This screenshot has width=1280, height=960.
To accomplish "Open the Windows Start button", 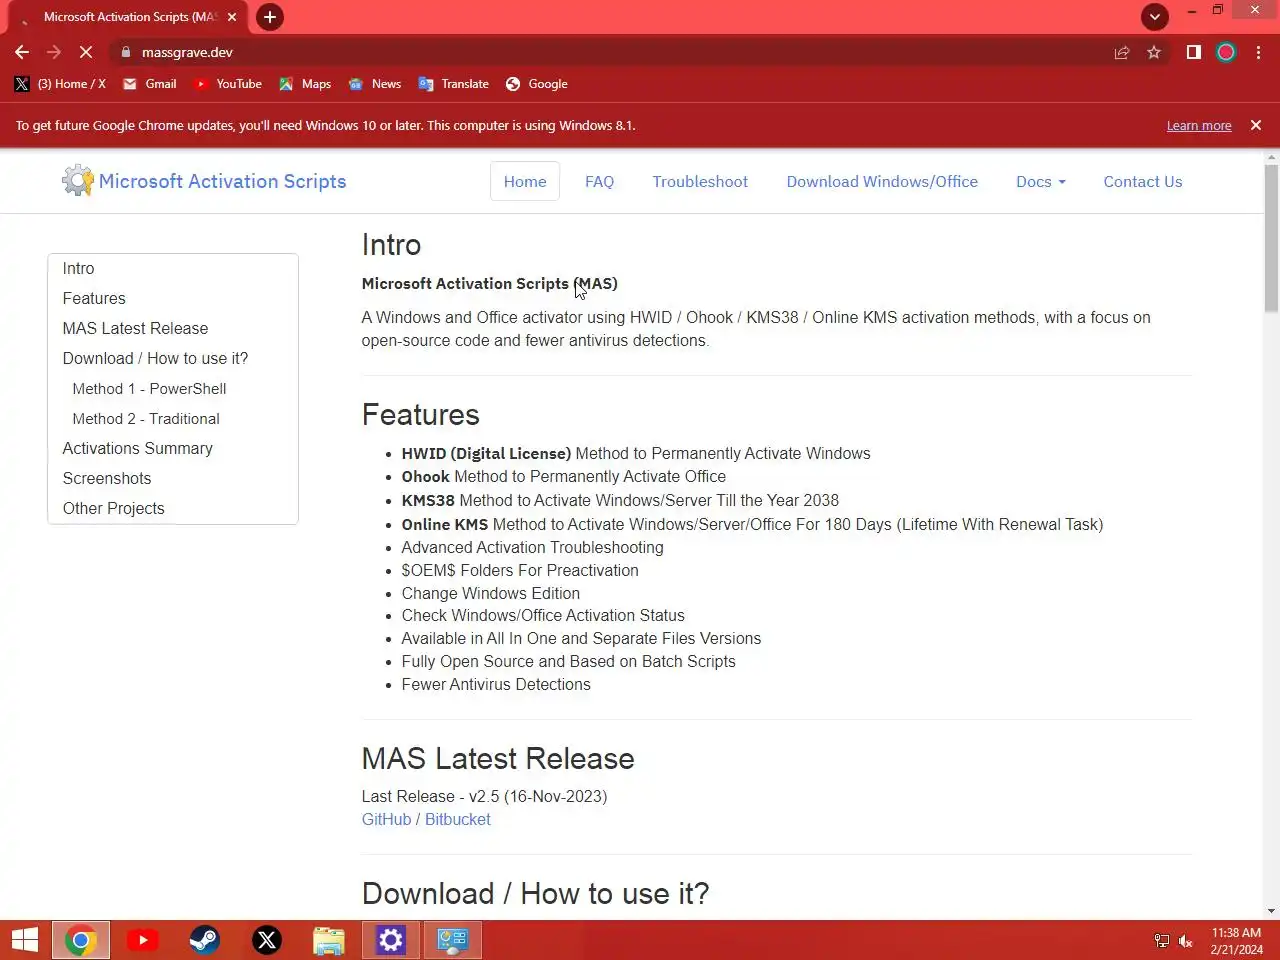I will 24,940.
